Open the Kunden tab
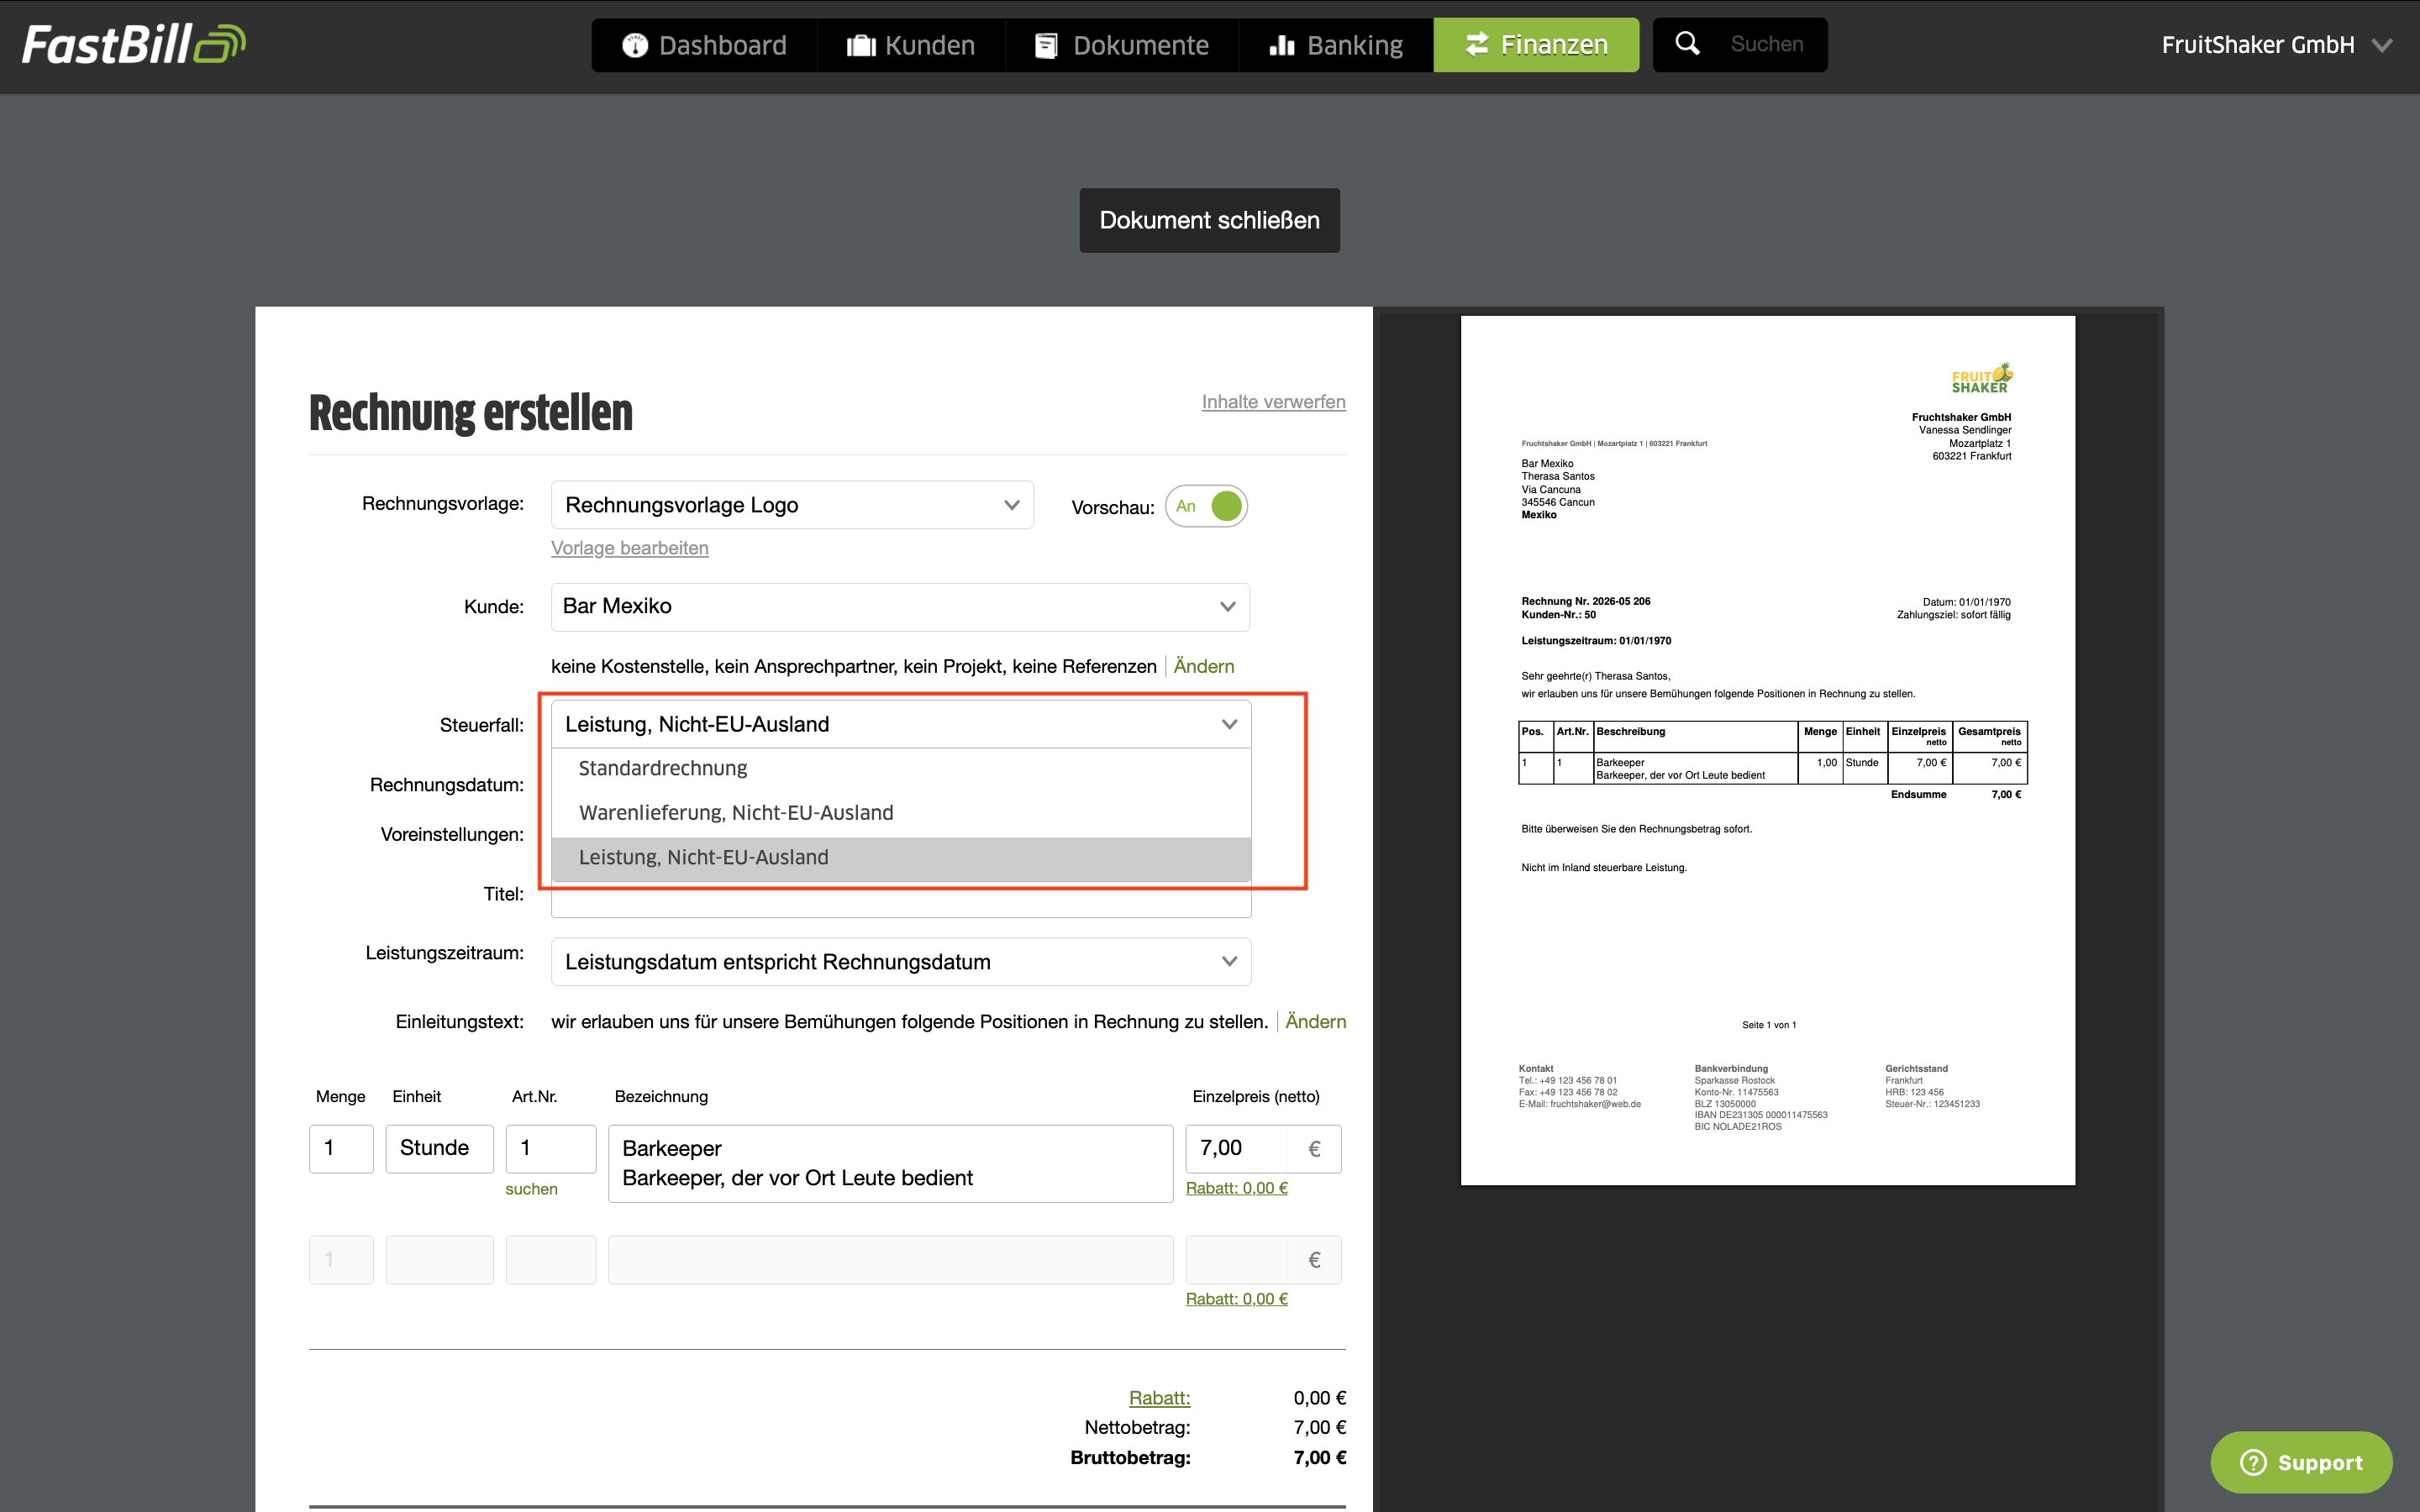The image size is (2420, 1512). [911, 45]
